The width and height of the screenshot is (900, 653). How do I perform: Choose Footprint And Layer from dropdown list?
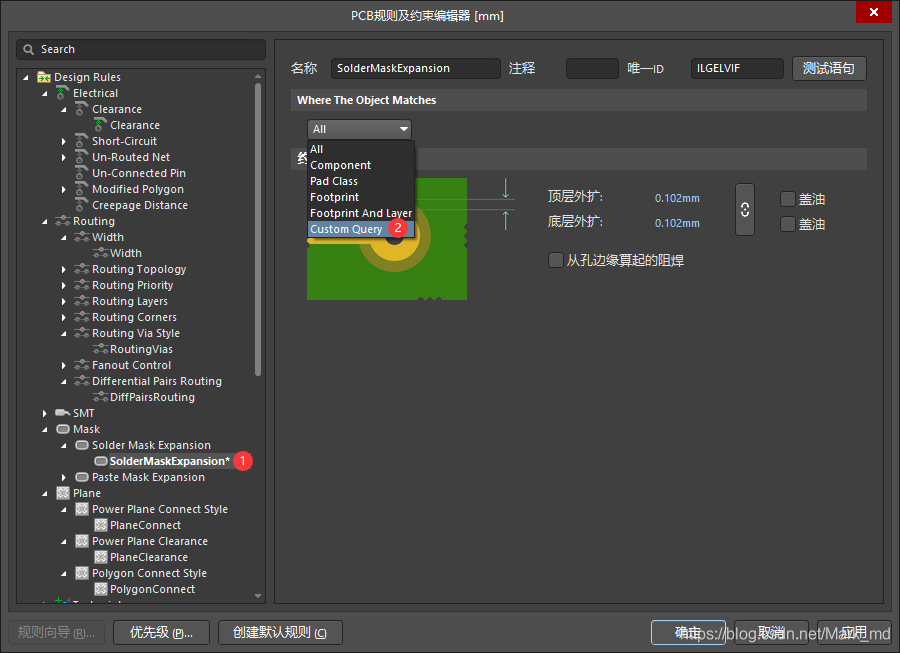click(x=360, y=213)
